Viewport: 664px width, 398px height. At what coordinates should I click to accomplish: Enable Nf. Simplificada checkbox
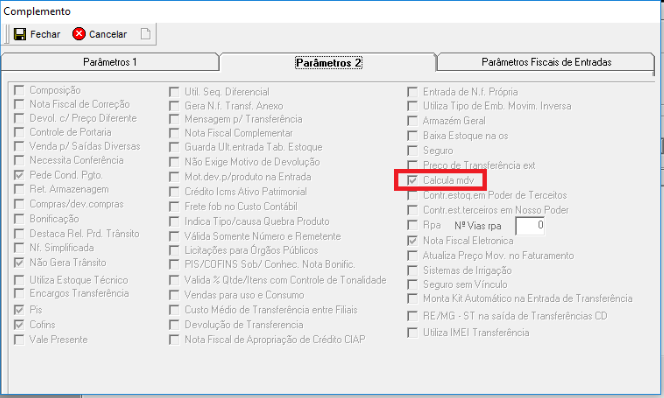pyautogui.click(x=19, y=247)
